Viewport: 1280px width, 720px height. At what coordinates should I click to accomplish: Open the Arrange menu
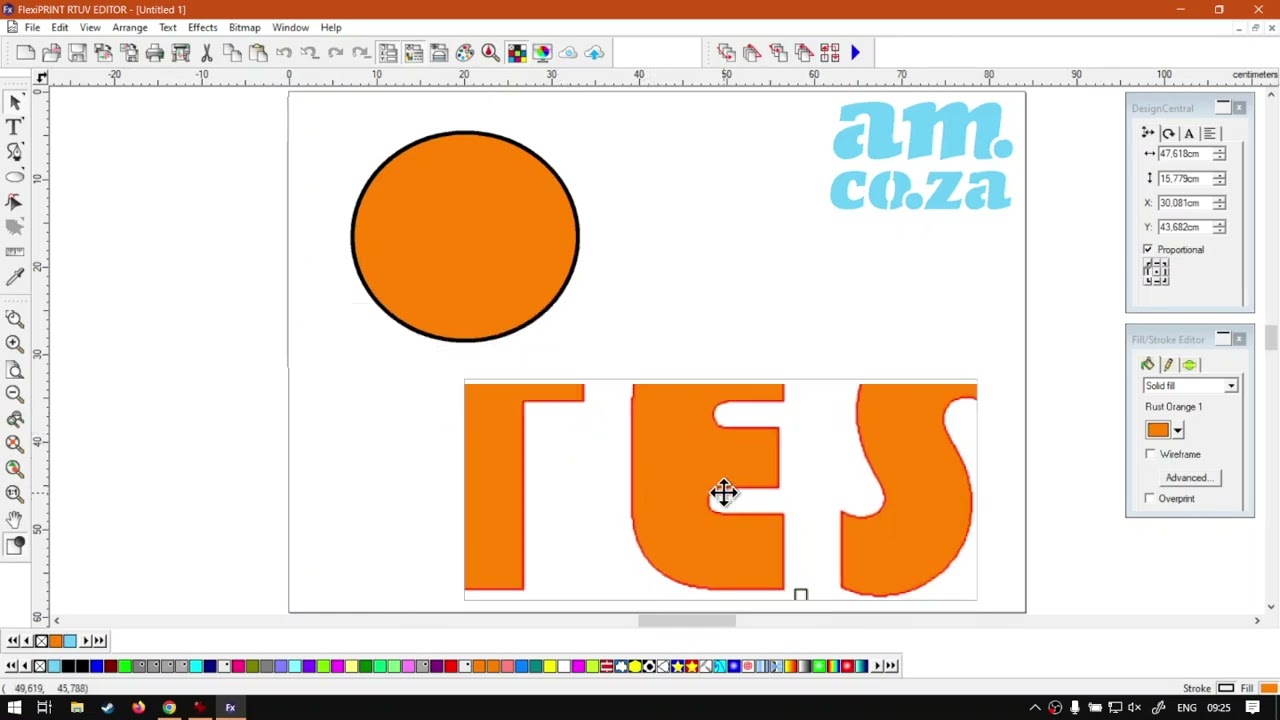coord(129,27)
